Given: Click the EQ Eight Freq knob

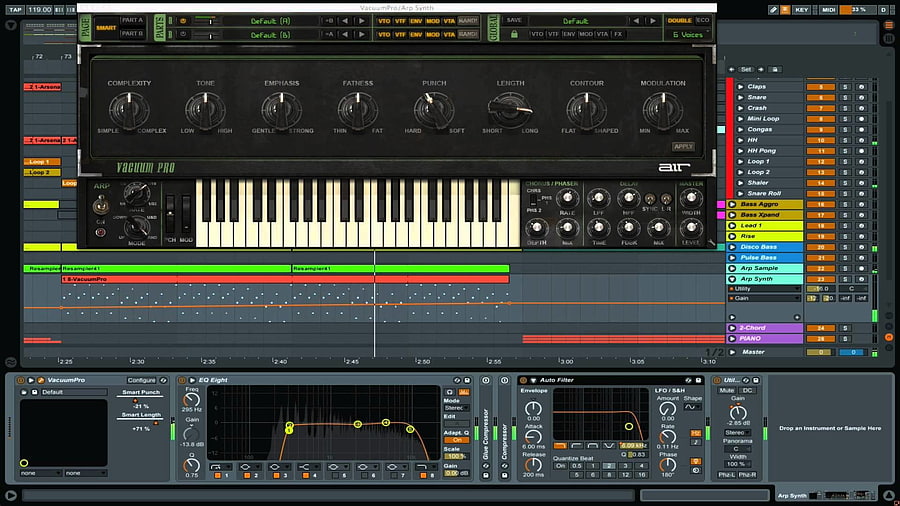Looking at the screenshot, I should coord(191,400).
